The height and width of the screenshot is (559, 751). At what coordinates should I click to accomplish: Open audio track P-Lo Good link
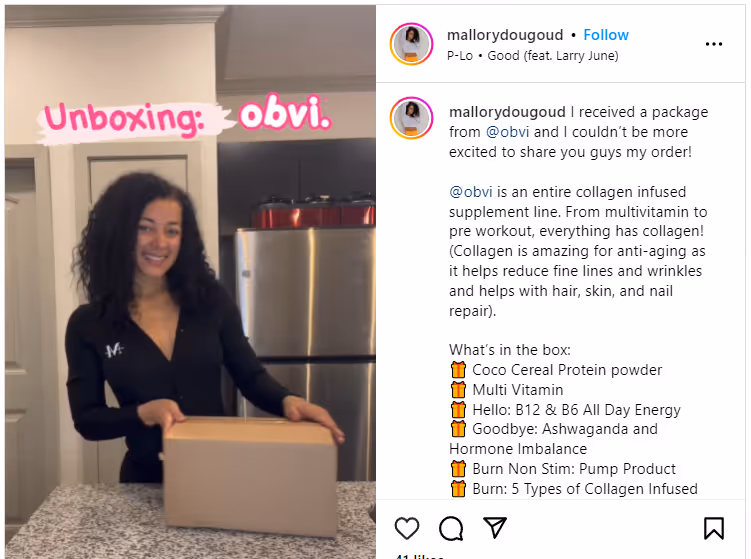[x=533, y=56]
